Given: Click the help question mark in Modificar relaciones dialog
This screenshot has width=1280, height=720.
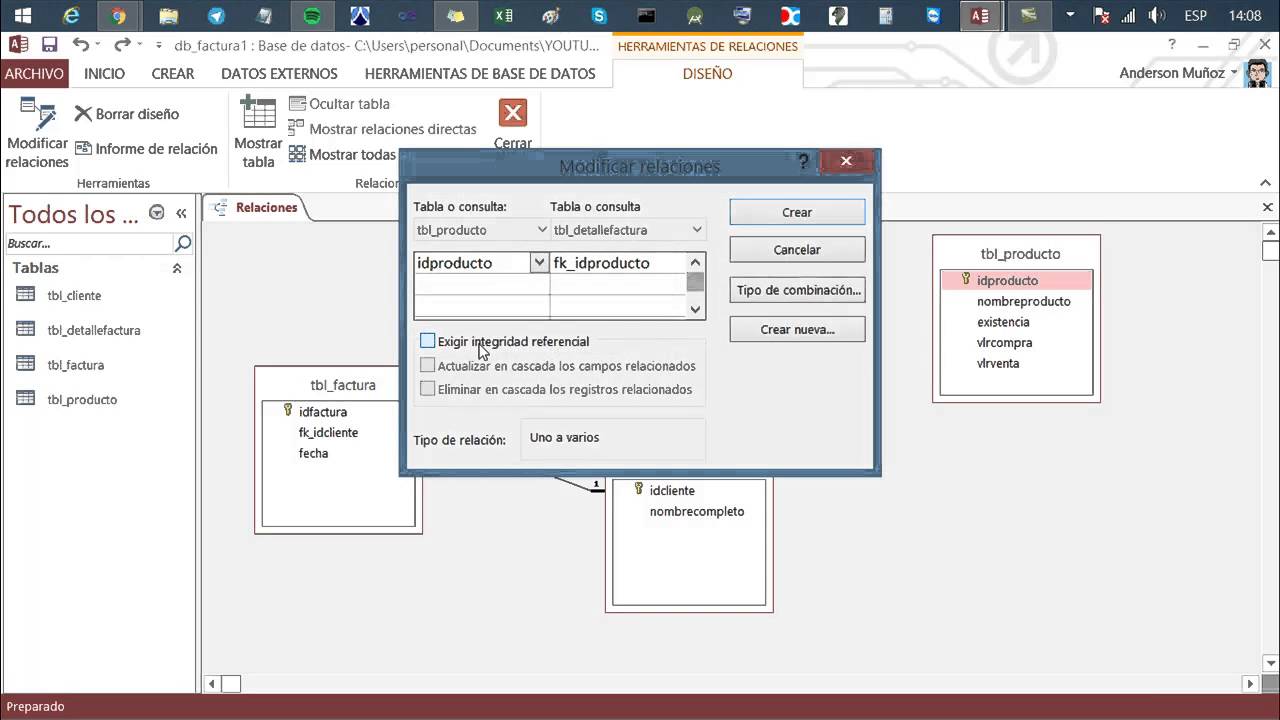Looking at the screenshot, I should 802,161.
